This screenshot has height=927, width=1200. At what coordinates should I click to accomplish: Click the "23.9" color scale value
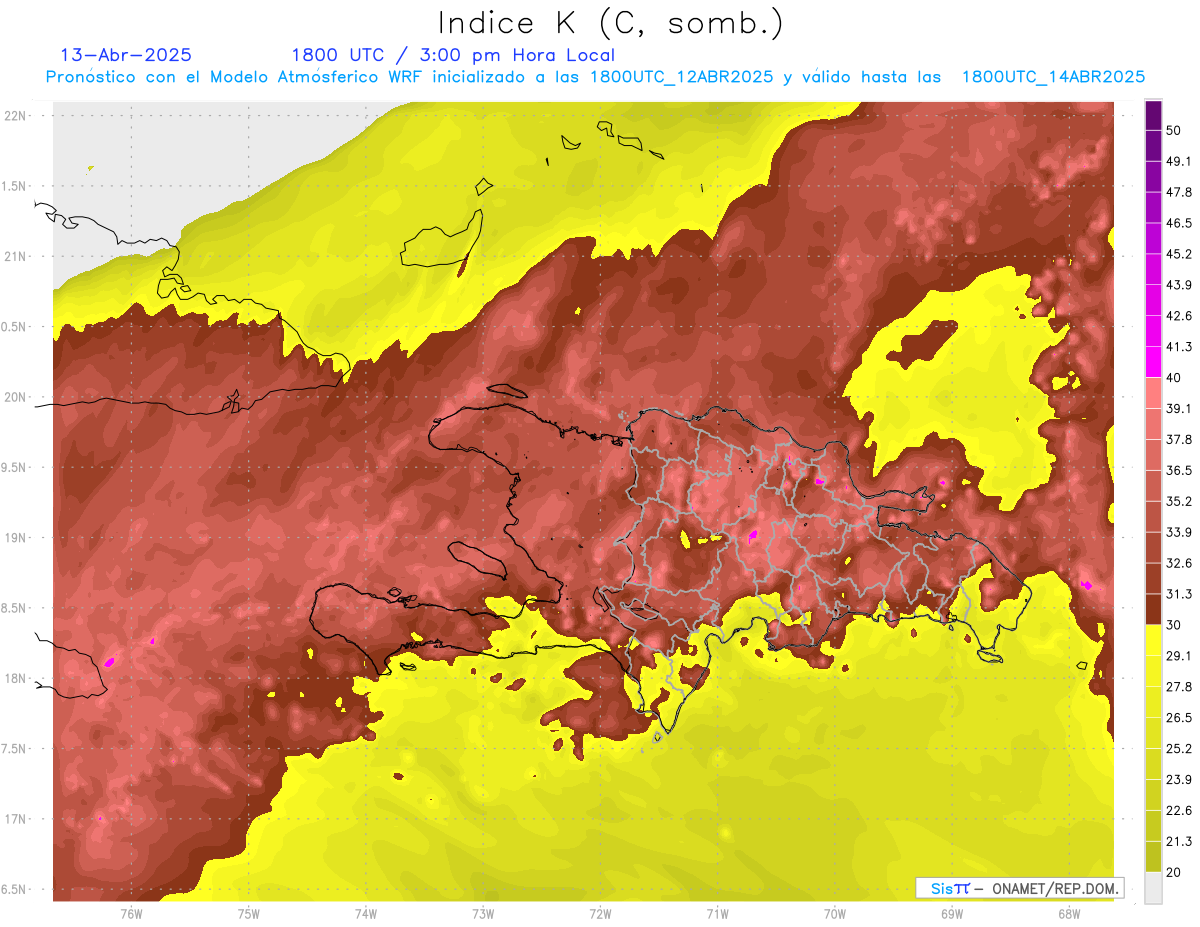(1179, 779)
